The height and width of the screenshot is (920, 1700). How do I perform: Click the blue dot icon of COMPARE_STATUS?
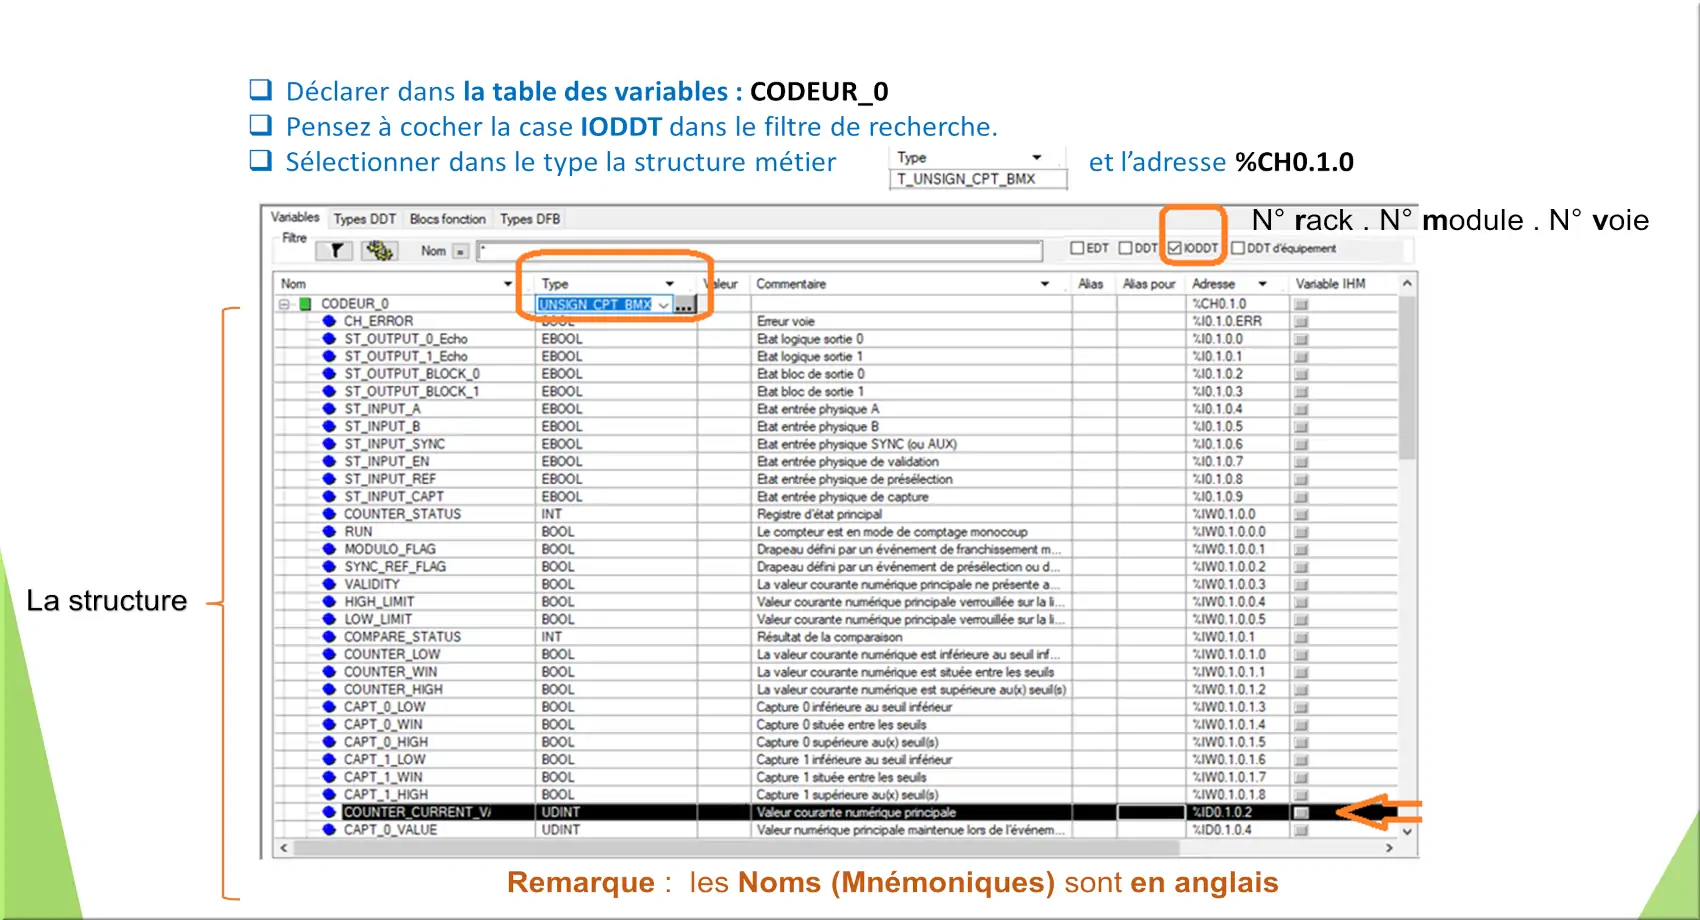(328, 637)
